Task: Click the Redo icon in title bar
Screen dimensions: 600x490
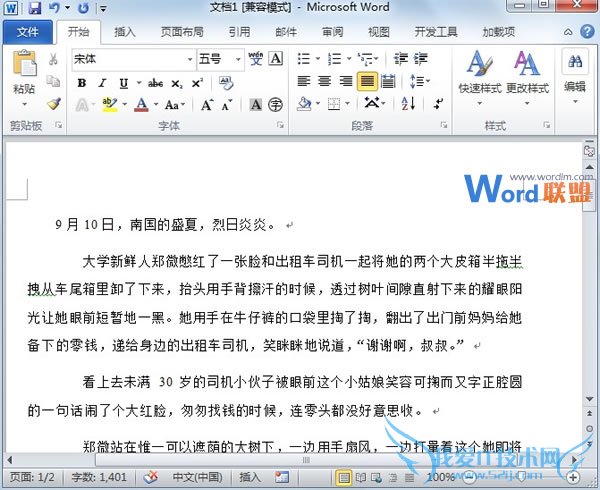Action: coord(83,7)
